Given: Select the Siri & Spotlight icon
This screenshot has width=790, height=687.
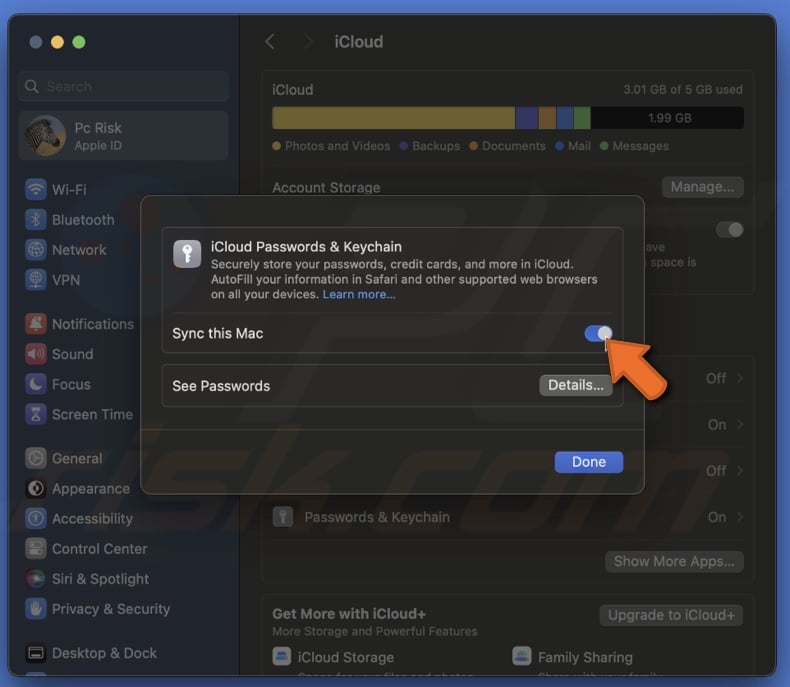Looking at the screenshot, I should (36, 579).
